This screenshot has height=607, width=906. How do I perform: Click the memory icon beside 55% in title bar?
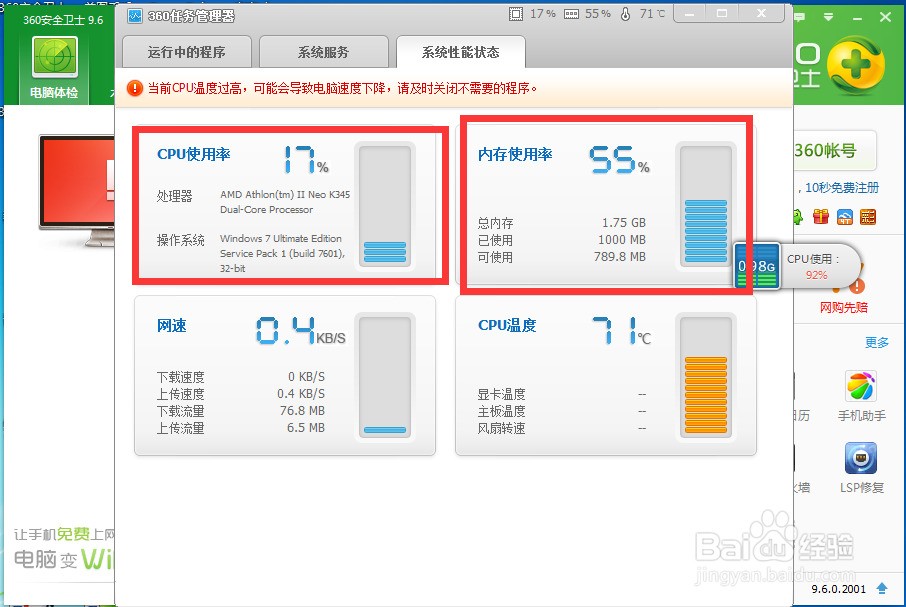571,14
